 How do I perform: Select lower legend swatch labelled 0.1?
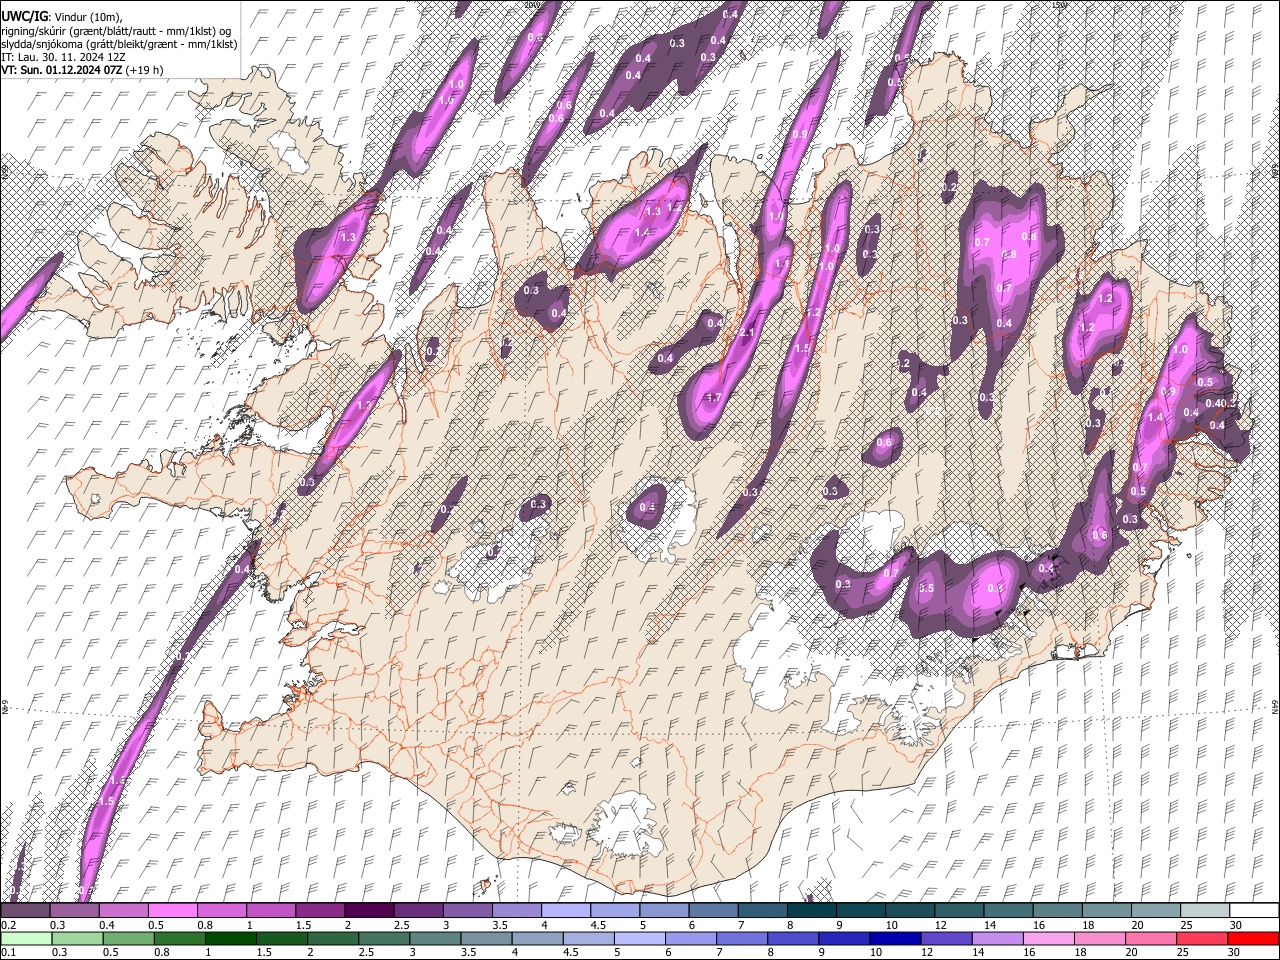[x=26, y=938]
